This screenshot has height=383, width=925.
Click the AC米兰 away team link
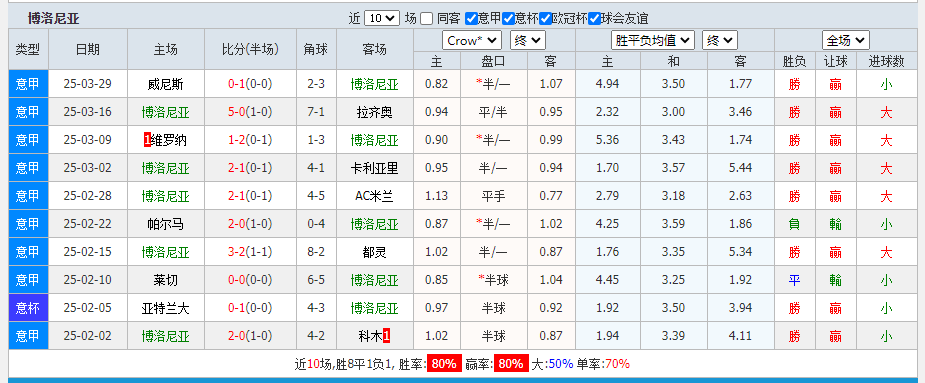(x=375, y=197)
